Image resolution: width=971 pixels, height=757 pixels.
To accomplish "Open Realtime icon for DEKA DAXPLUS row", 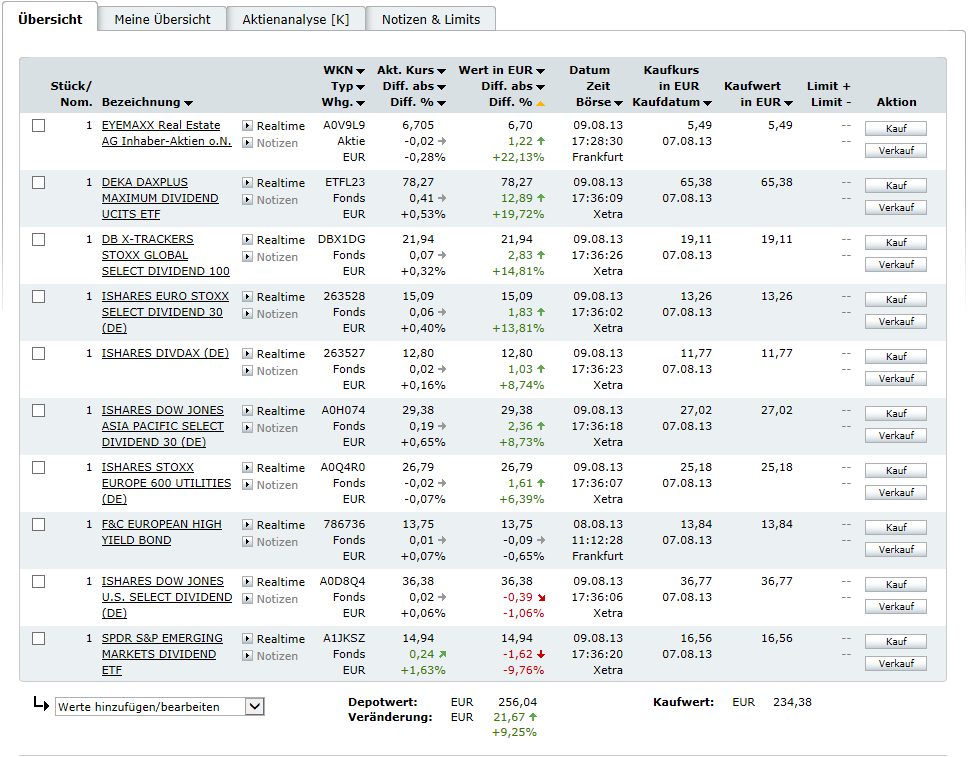I will pos(247,183).
